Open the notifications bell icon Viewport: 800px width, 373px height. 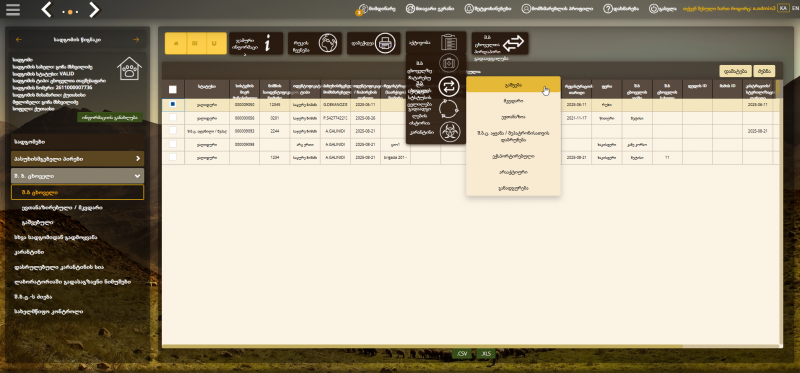point(469,9)
